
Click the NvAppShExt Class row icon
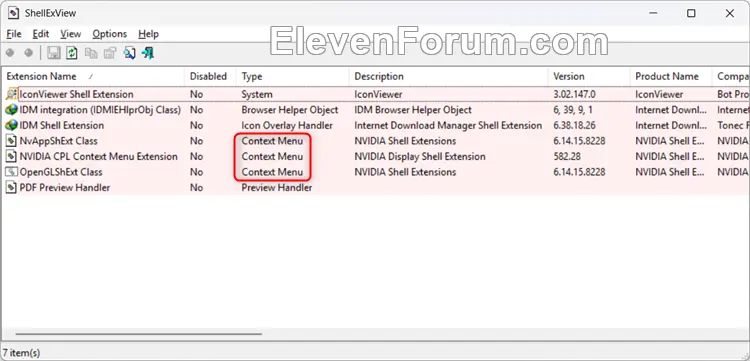tap(11, 141)
